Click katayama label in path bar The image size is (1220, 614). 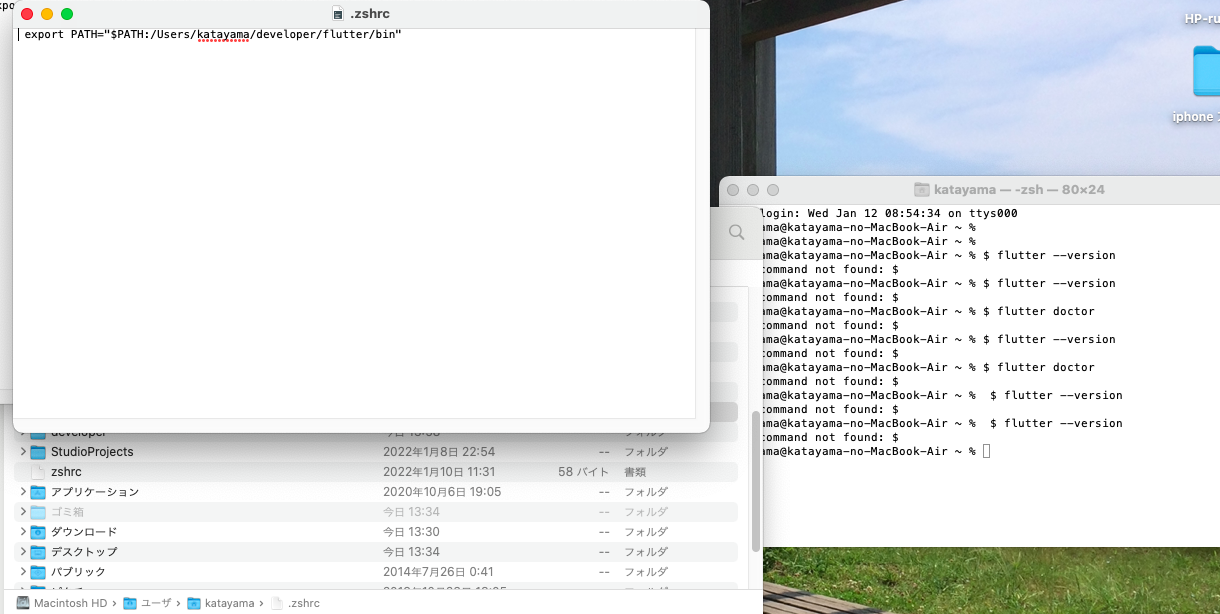232,603
